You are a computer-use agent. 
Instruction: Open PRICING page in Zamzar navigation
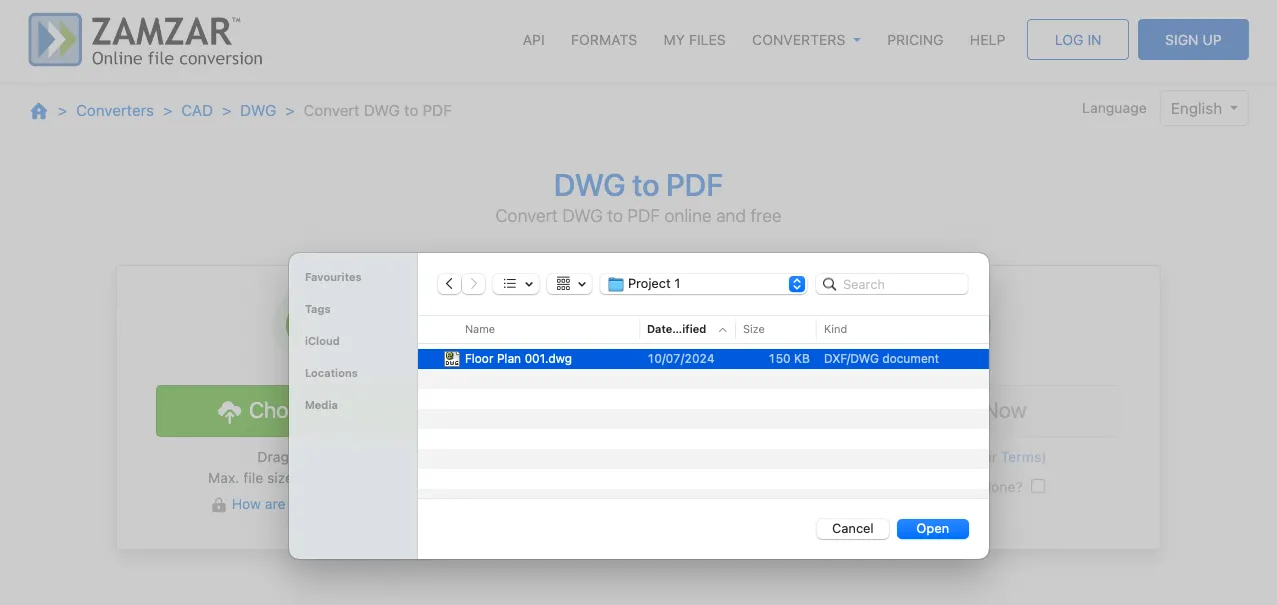[x=915, y=40]
